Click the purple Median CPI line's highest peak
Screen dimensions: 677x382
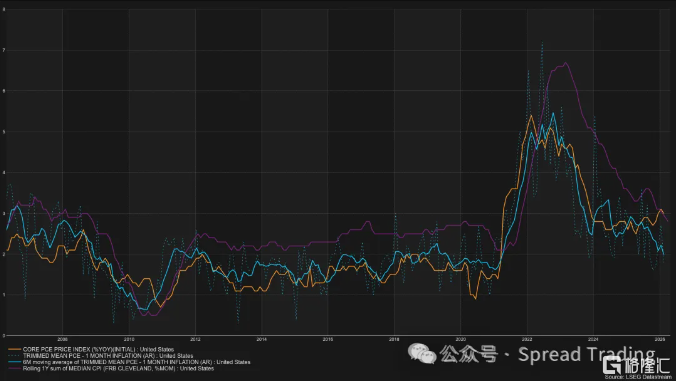[566, 63]
